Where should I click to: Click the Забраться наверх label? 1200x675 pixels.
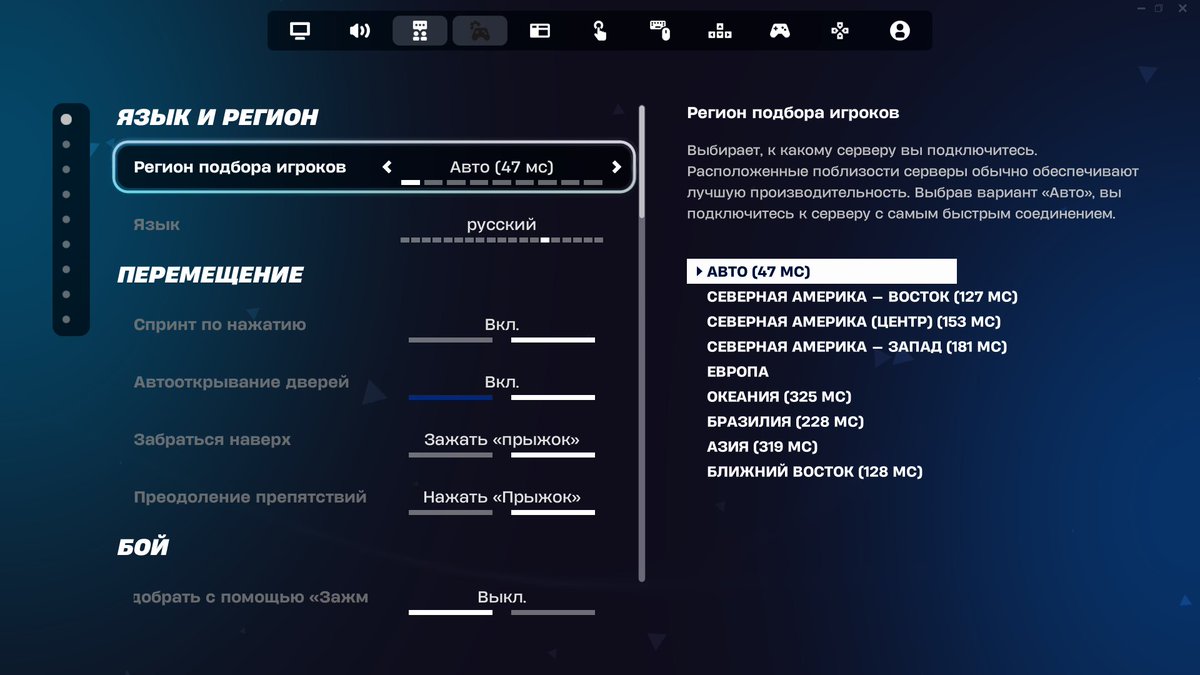pyautogui.click(x=212, y=440)
